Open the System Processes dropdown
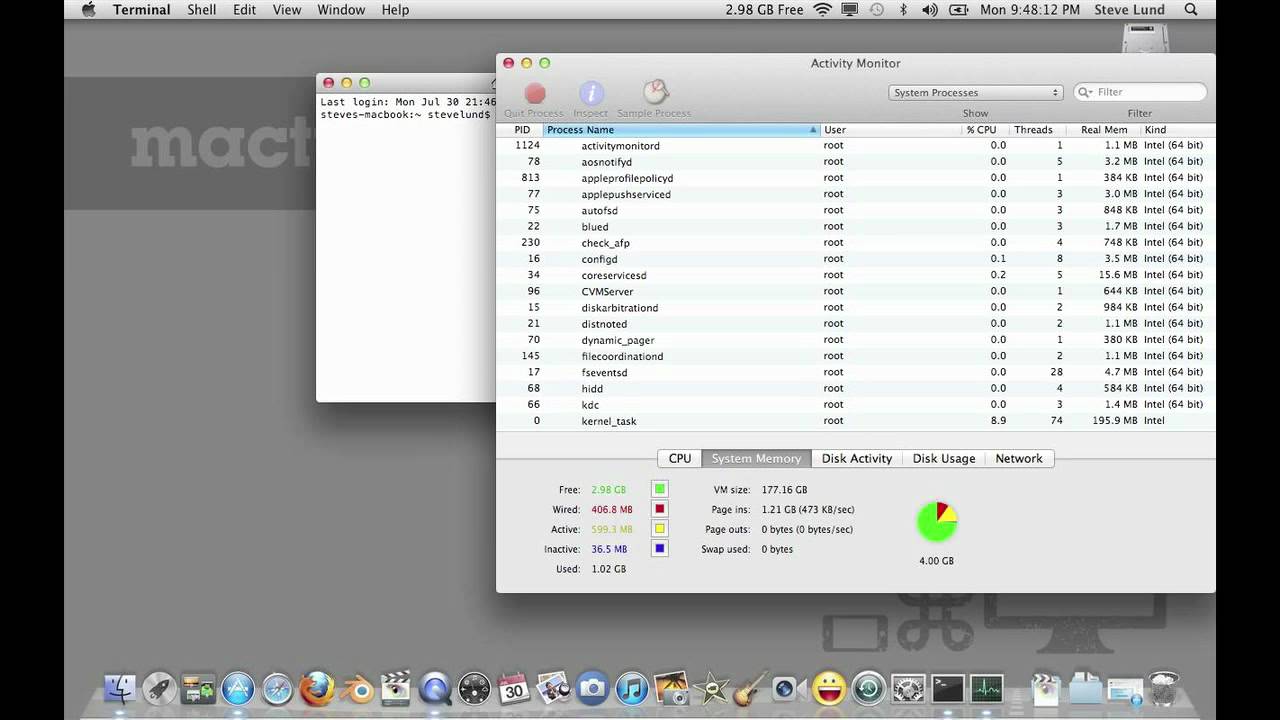1280x720 pixels. [x=975, y=92]
